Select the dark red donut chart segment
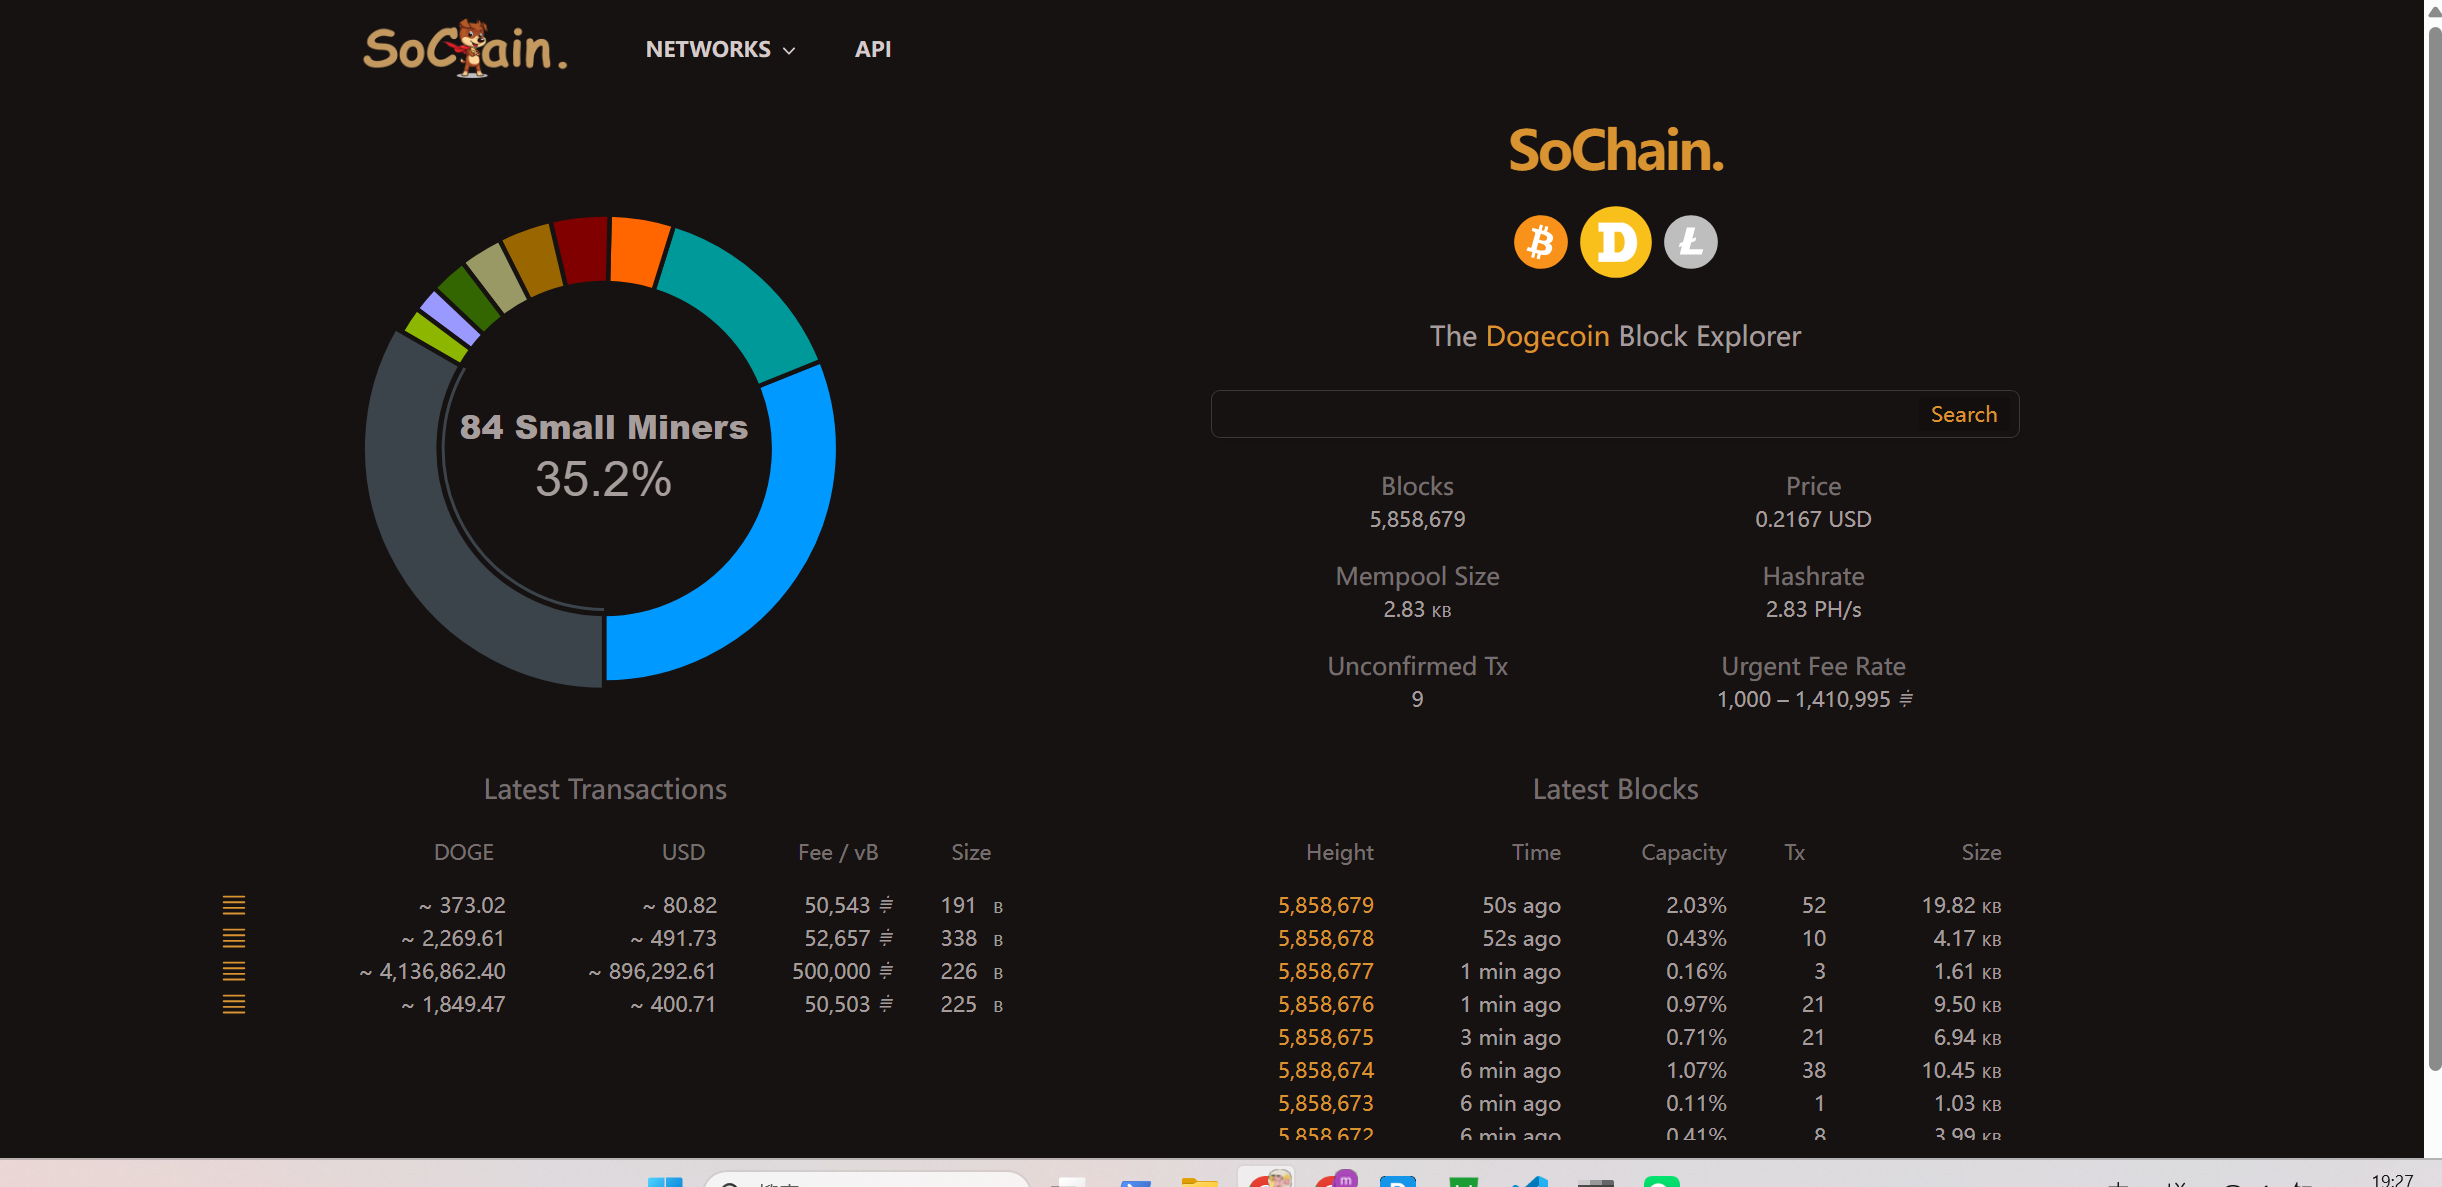Image resolution: width=2442 pixels, height=1187 pixels. tap(584, 250)
